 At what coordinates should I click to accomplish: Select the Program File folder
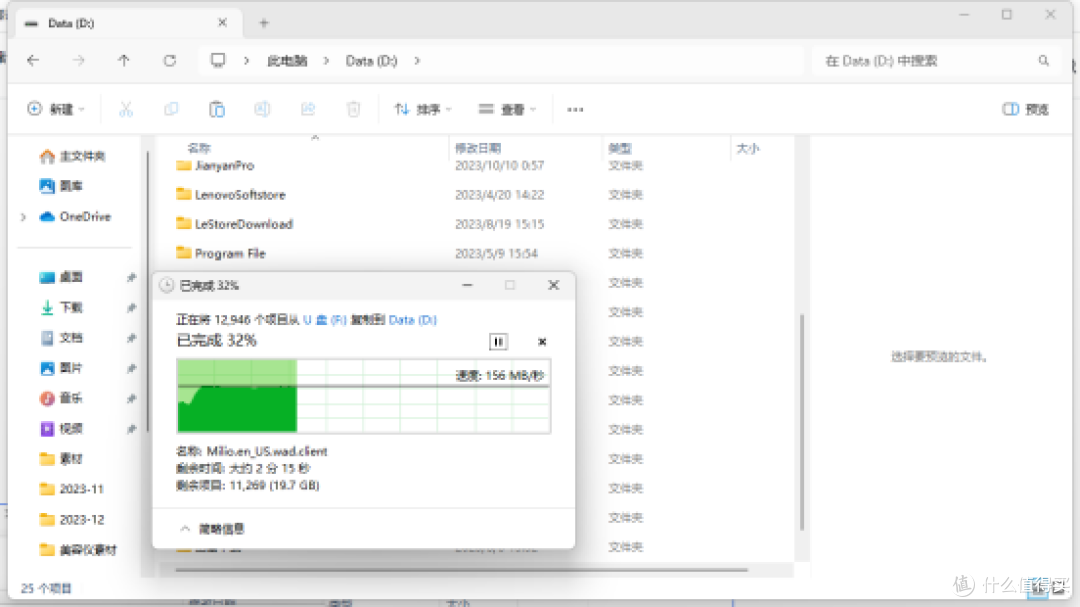click(220, 254)
